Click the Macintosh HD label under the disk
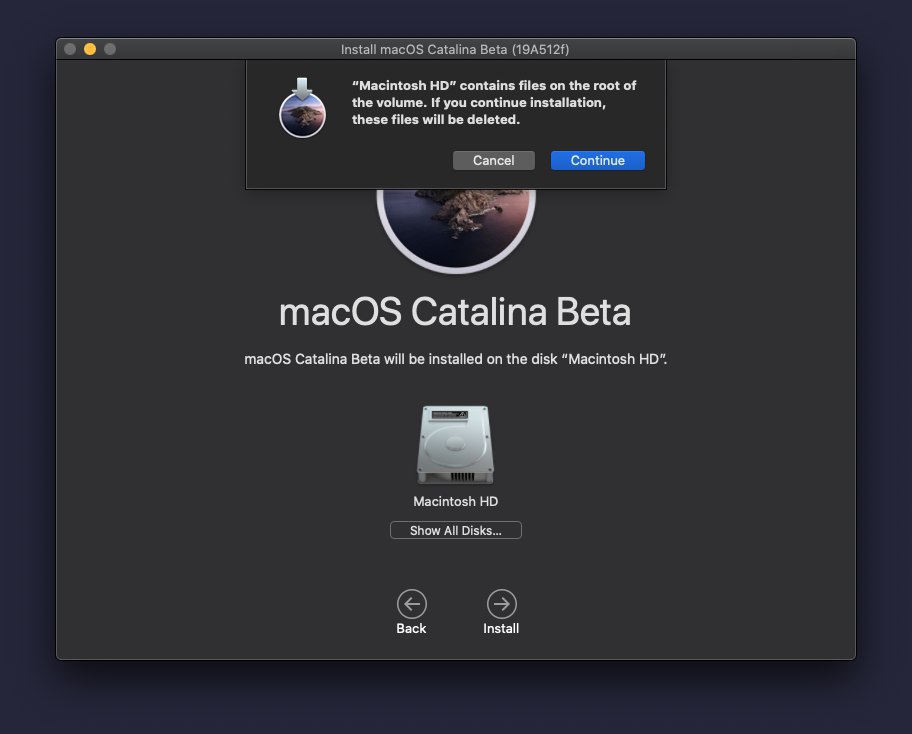 coord(455,501)
